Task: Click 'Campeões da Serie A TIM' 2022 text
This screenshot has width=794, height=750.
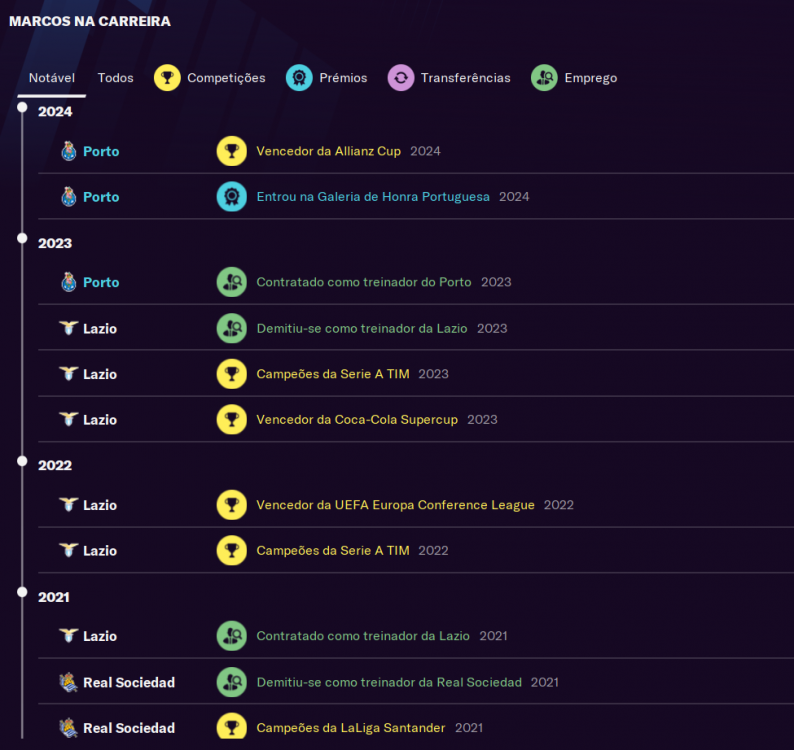Action: 333,550
